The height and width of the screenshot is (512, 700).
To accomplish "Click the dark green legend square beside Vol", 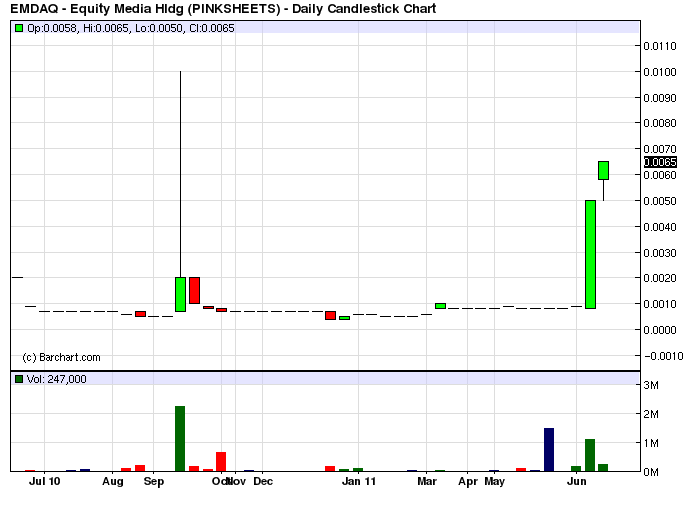I will tap(19, 379).
